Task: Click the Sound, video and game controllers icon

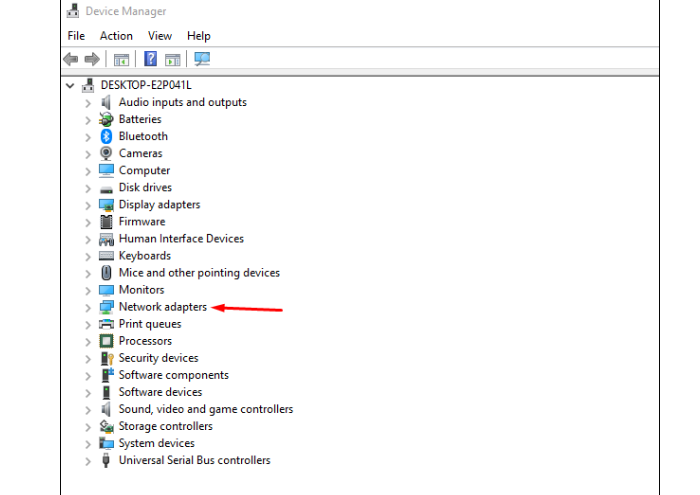Action: (x=106, y=409)
